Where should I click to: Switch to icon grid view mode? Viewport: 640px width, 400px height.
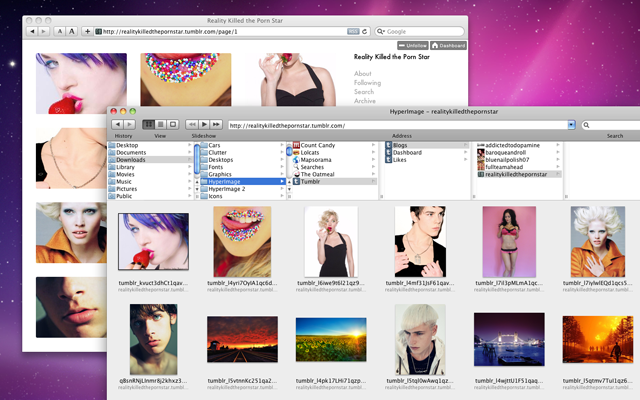tap(148, 125)
